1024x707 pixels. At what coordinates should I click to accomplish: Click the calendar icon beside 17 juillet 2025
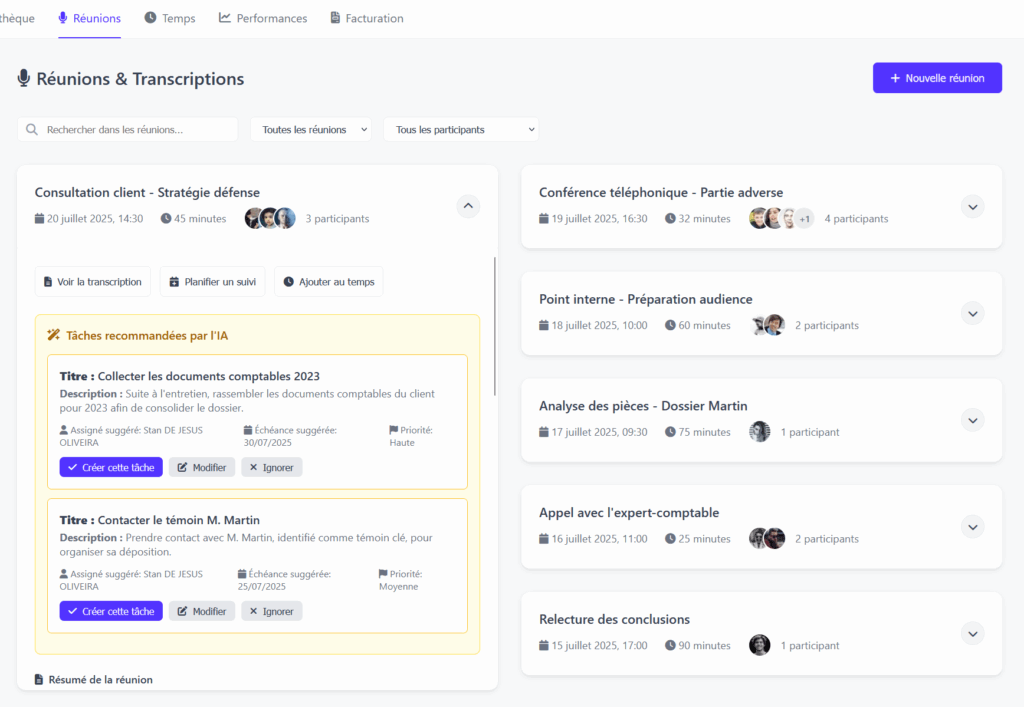(543, 432)
